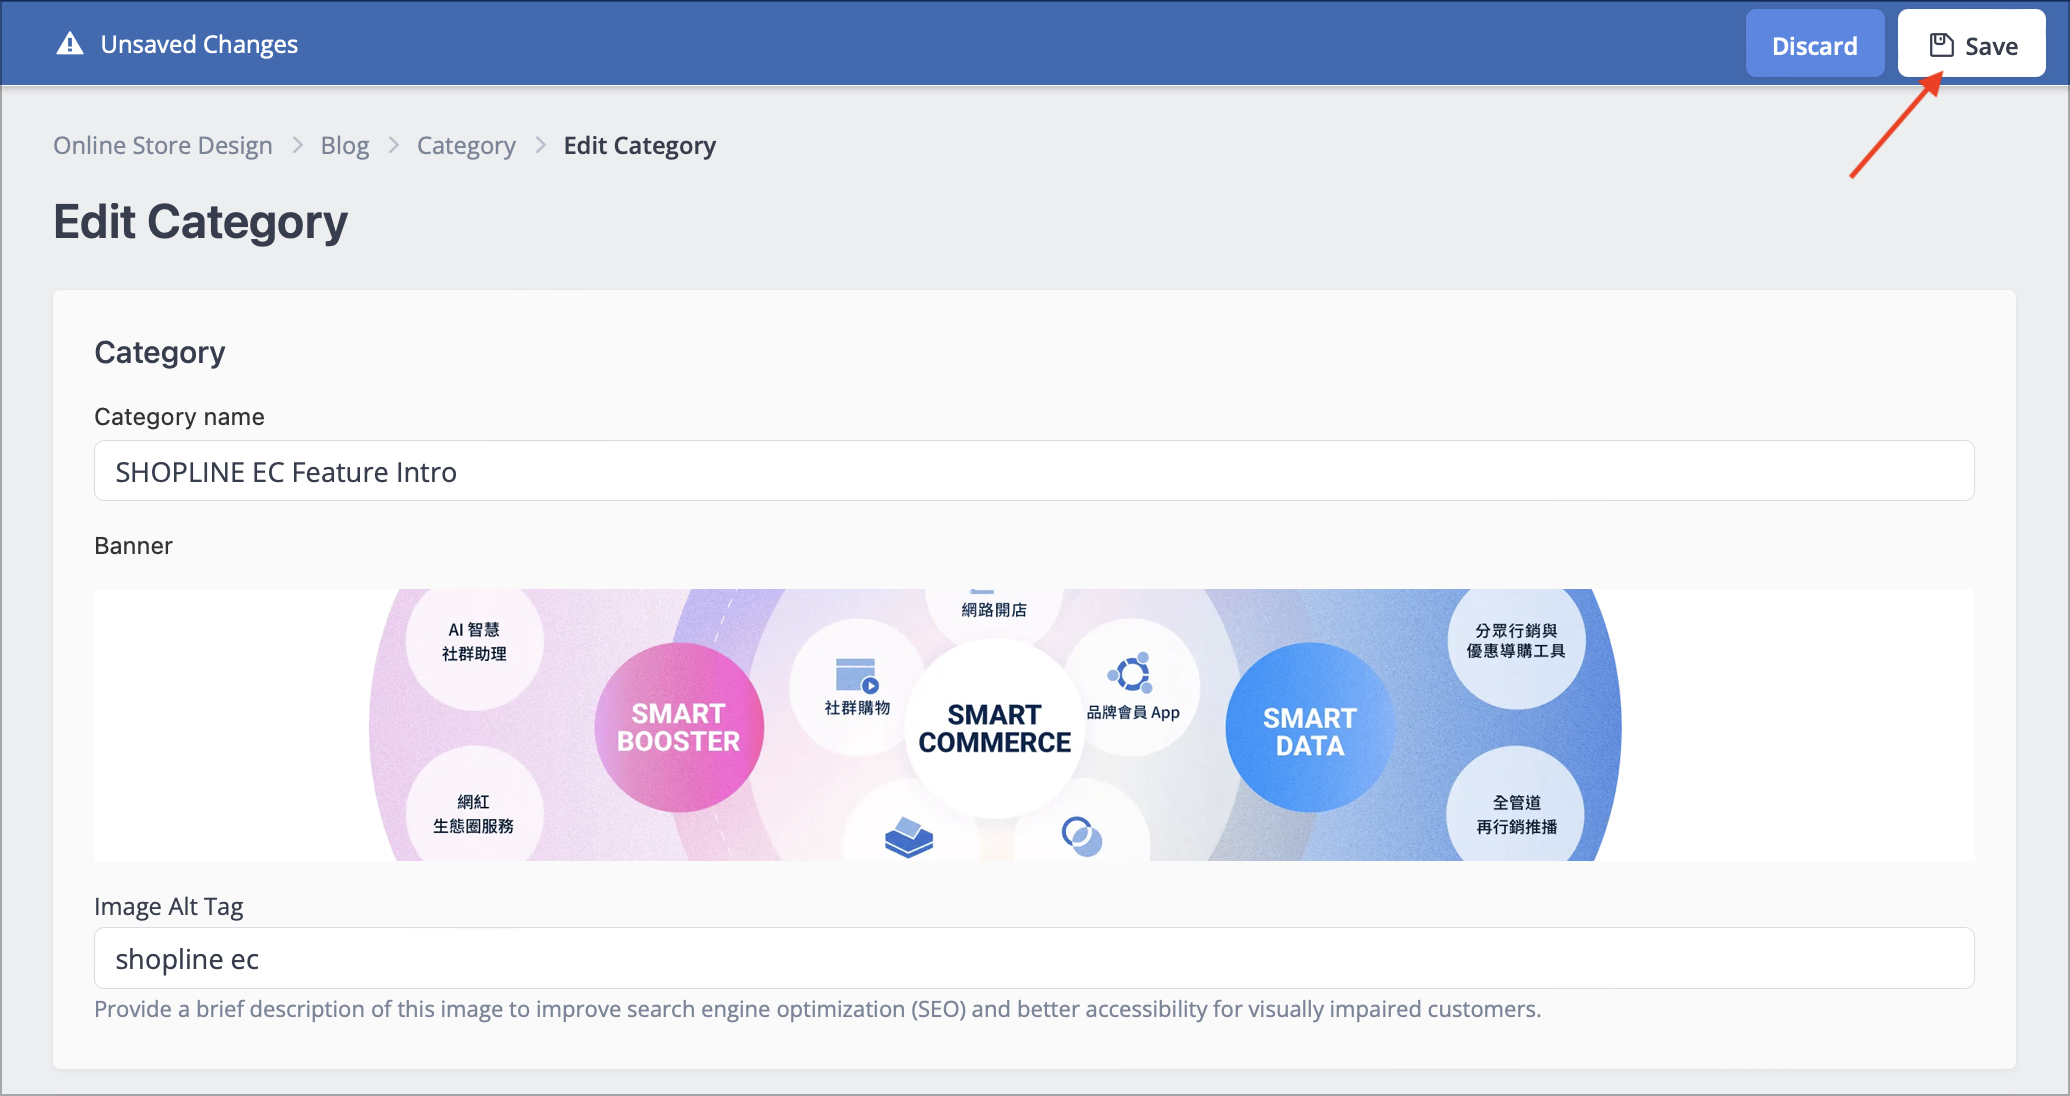Click the SEO description helper text

click(817, 1009)
